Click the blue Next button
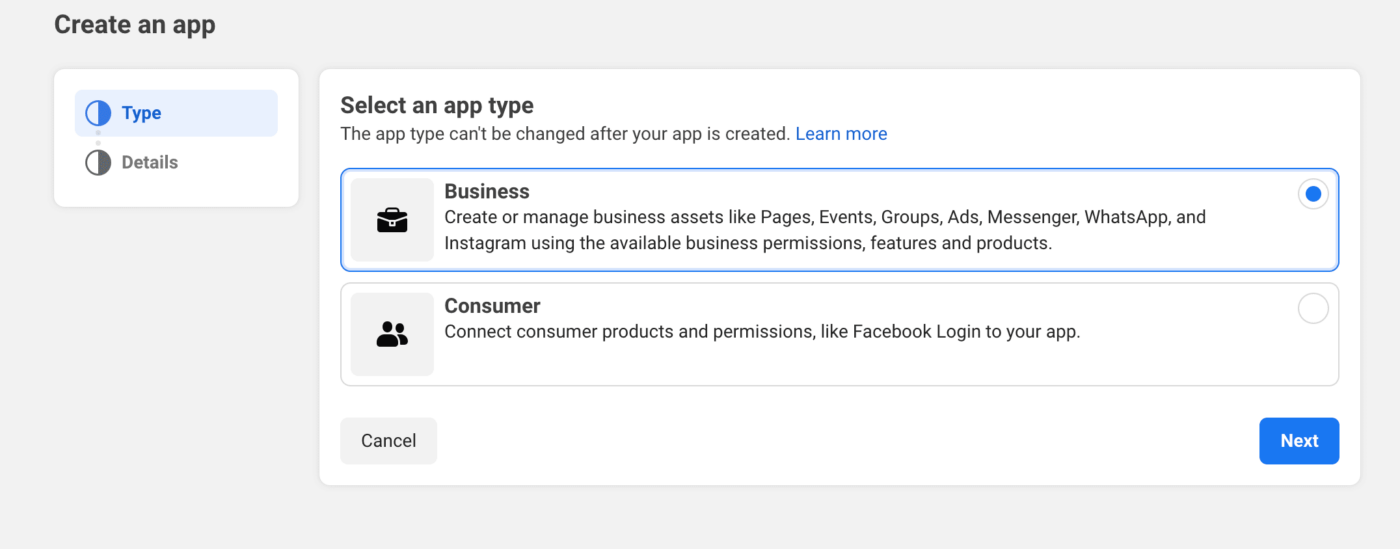This screenshot has height=549, width=1400. coord(1299,441)
